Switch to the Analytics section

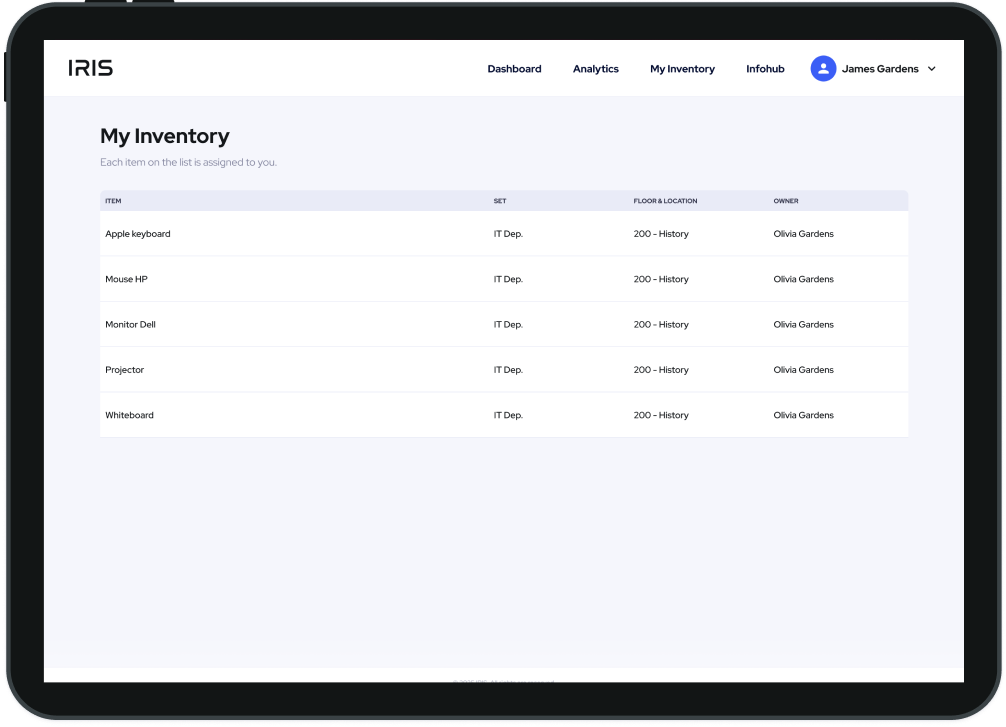click(x=595, y=68)
